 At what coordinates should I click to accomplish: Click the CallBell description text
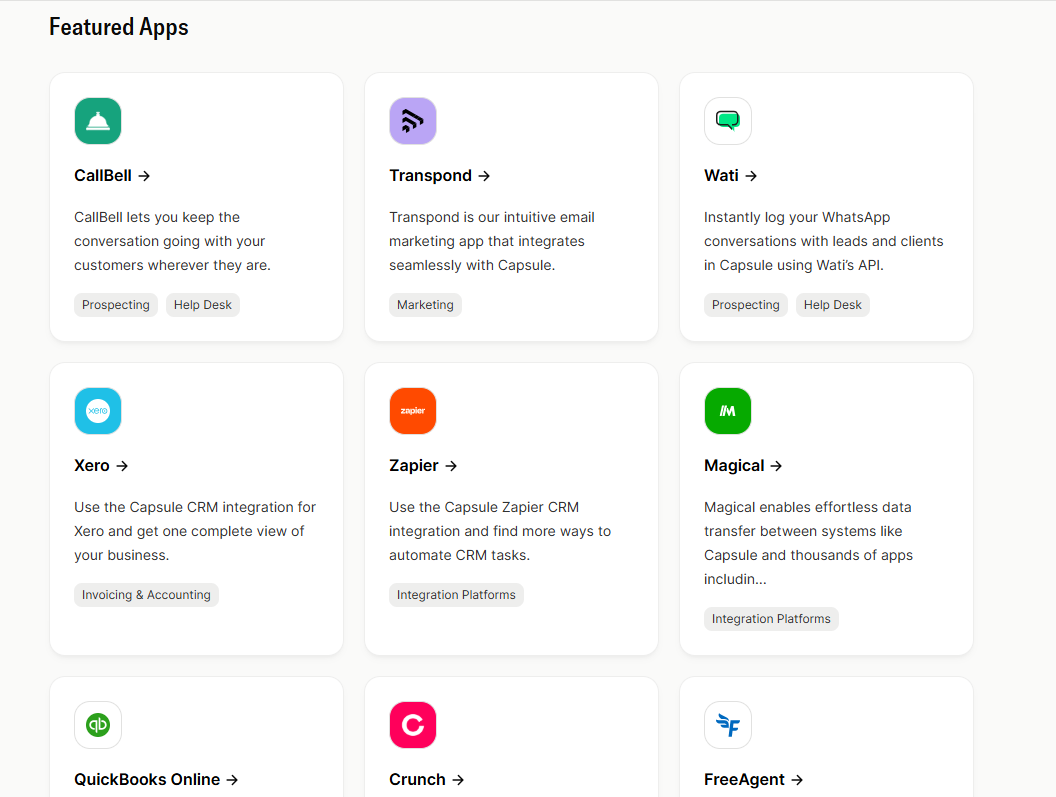172,241
